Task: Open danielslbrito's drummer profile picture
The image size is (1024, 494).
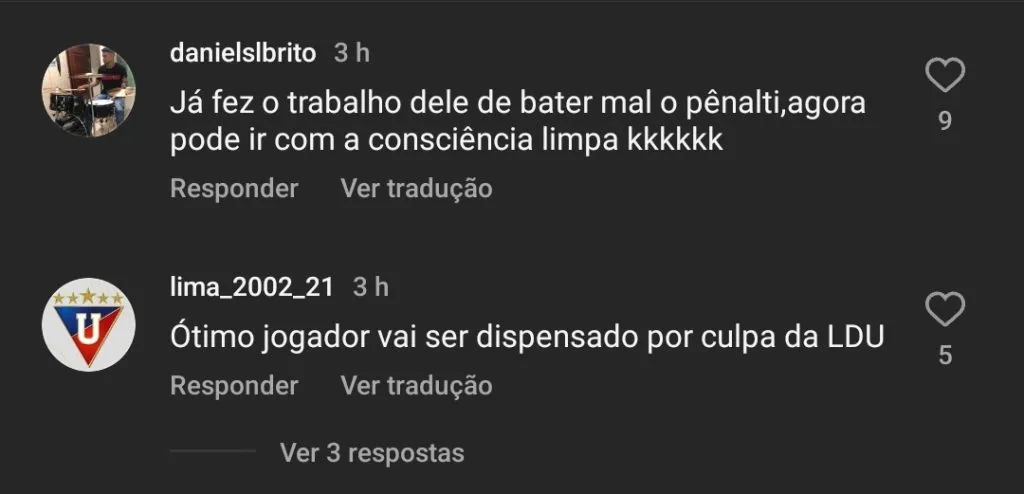Action: 89,90
